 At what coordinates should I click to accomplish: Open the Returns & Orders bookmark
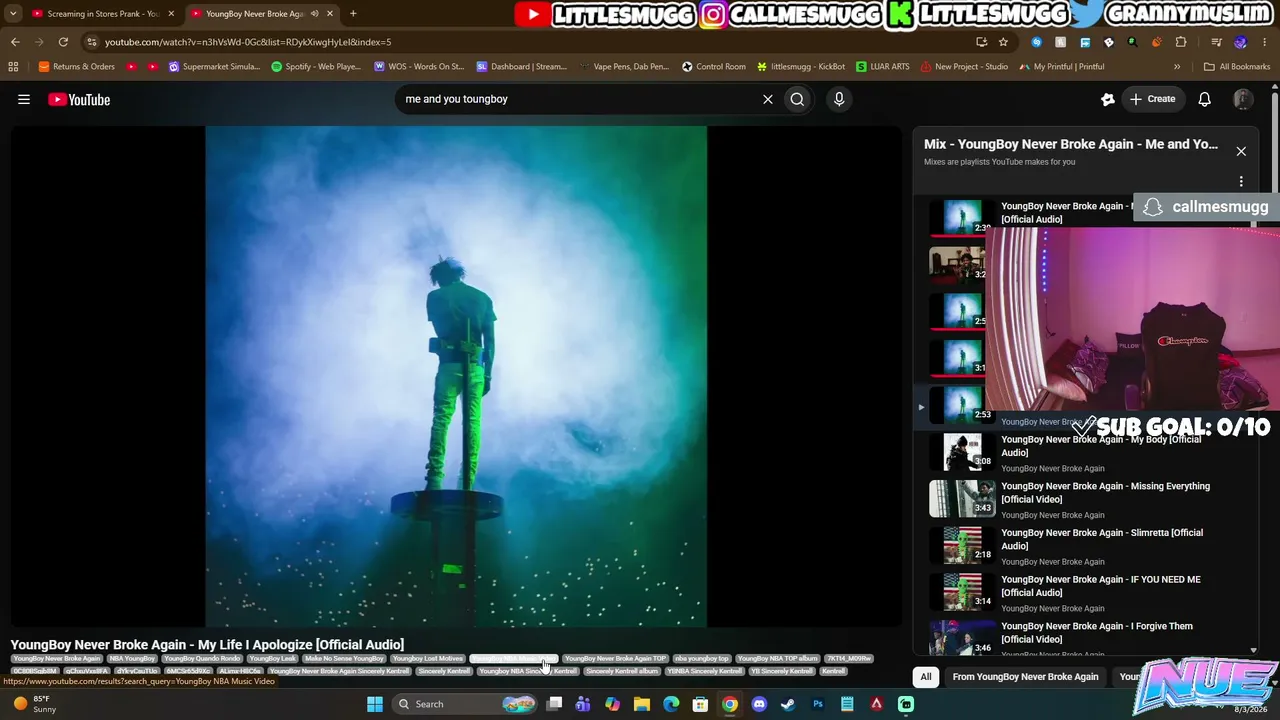pos(77,67)
